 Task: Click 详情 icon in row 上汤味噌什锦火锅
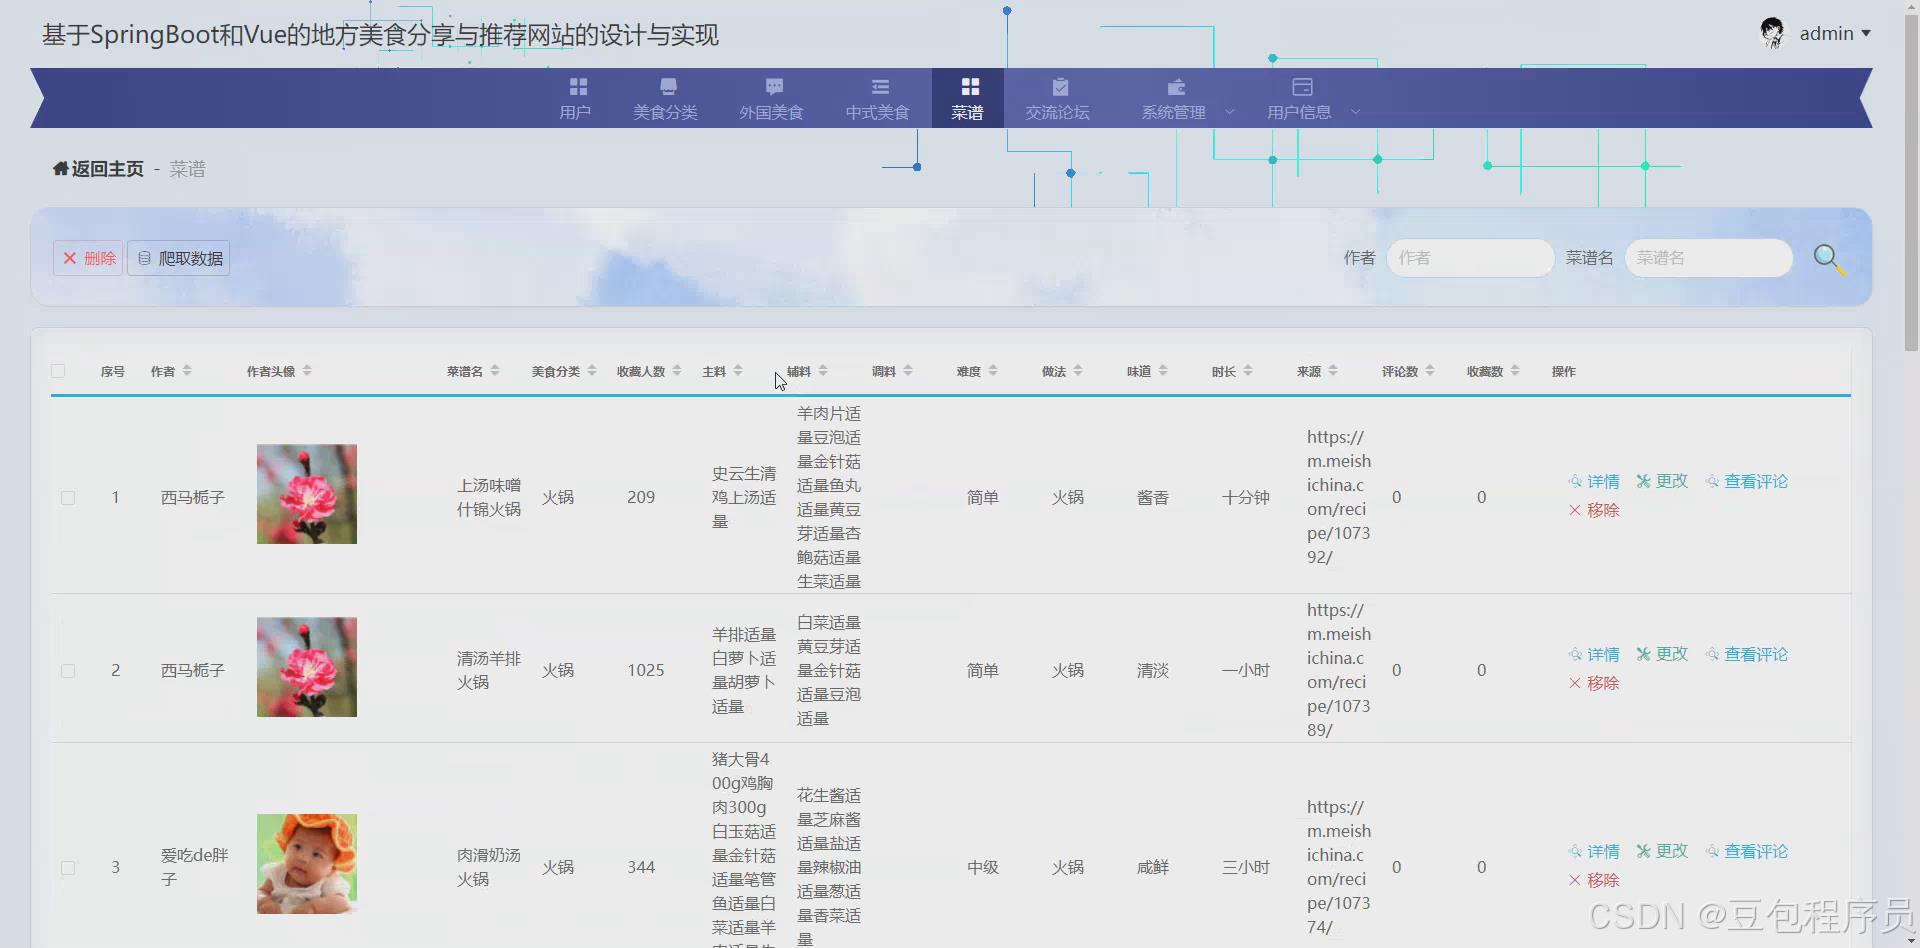pos(1575,482)
